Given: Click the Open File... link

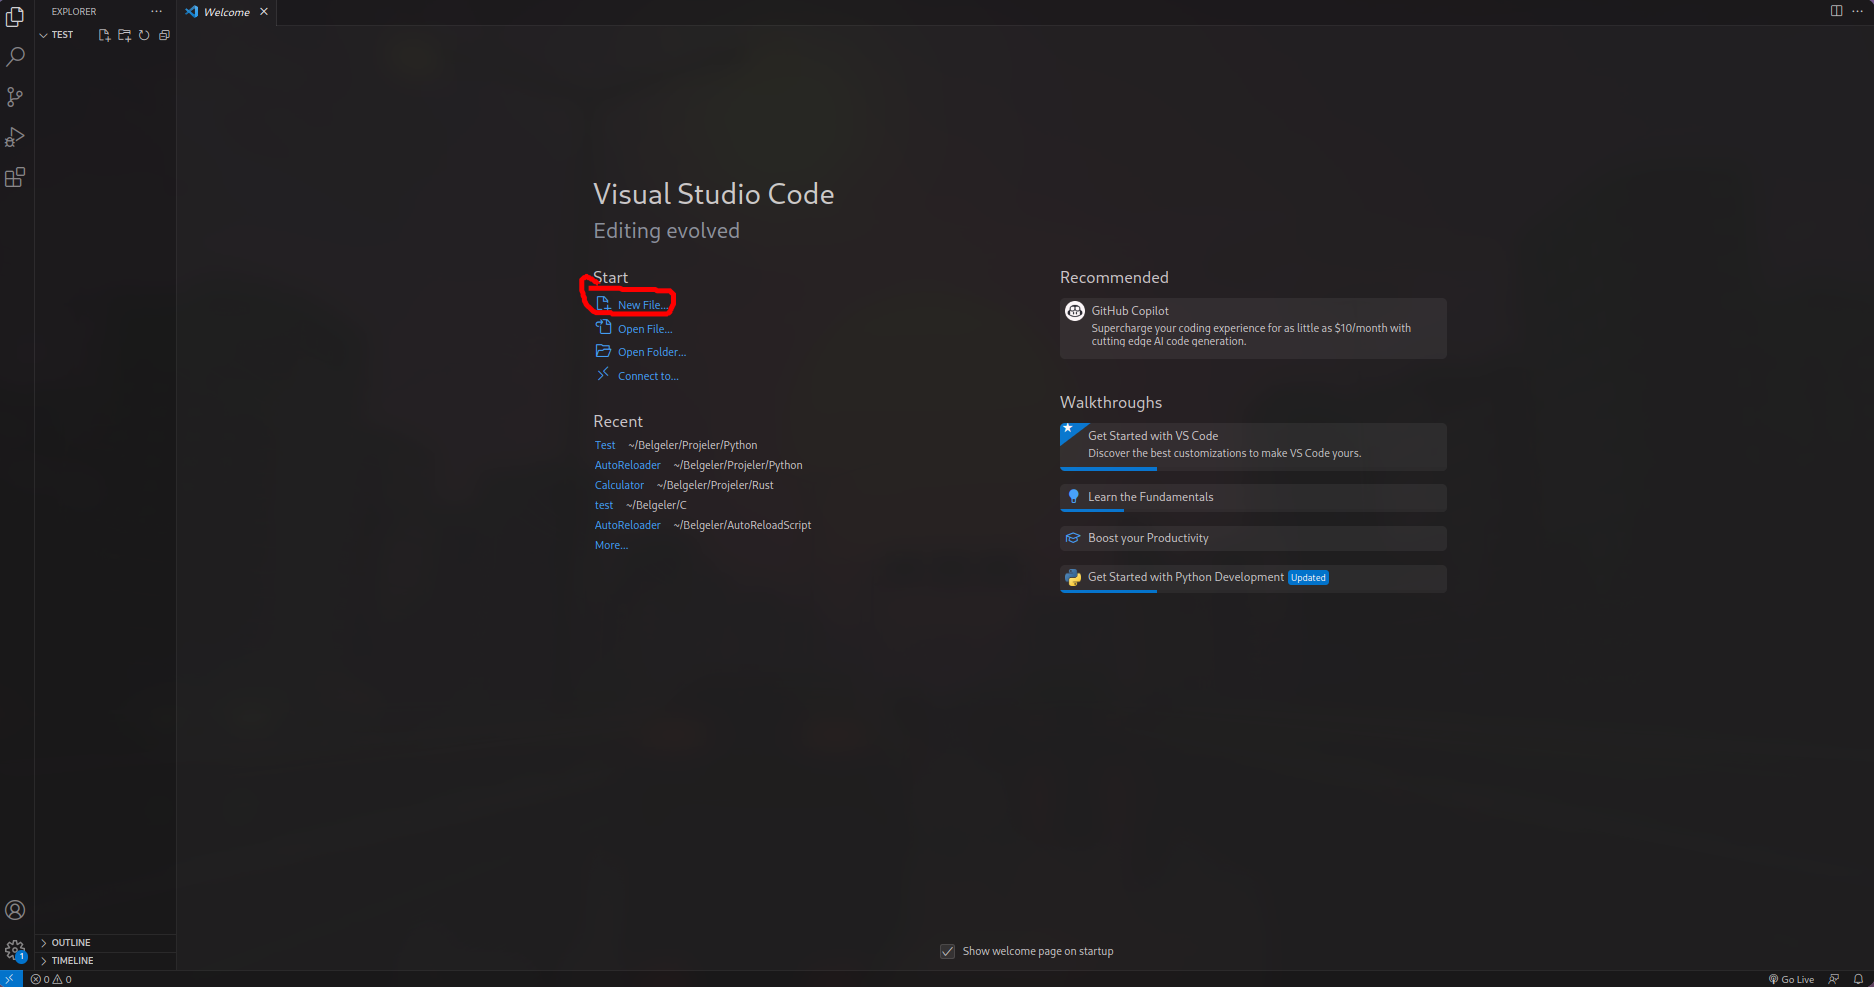Looking at the screenshot, I should 634,328.
